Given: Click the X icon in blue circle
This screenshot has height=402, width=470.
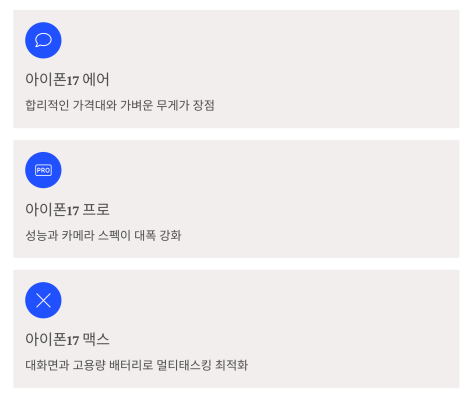Looking at the screenshot, I should [43, 300].
